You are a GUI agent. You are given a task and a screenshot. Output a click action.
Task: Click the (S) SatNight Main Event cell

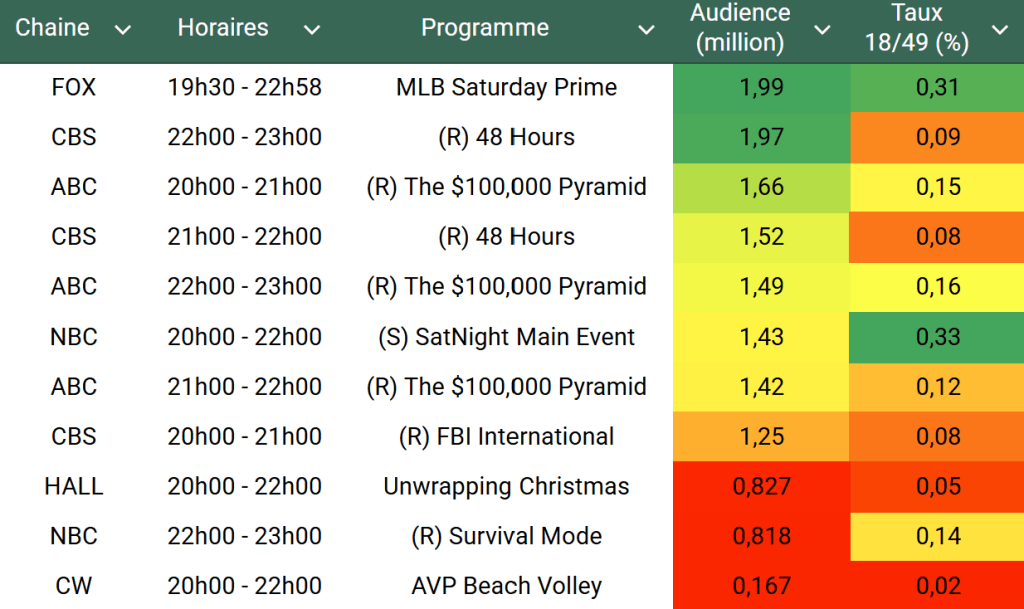pyautogui.click(x=506, y=337)
